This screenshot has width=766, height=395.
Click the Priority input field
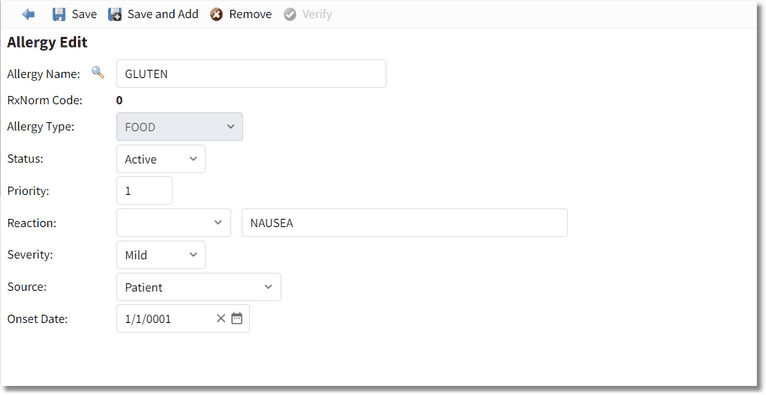tap(144, 190)
